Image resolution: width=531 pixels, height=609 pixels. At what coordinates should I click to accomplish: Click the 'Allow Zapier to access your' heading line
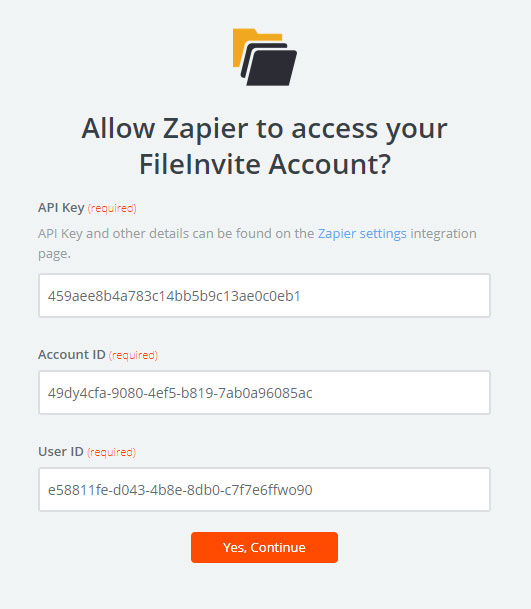point(265,129)
